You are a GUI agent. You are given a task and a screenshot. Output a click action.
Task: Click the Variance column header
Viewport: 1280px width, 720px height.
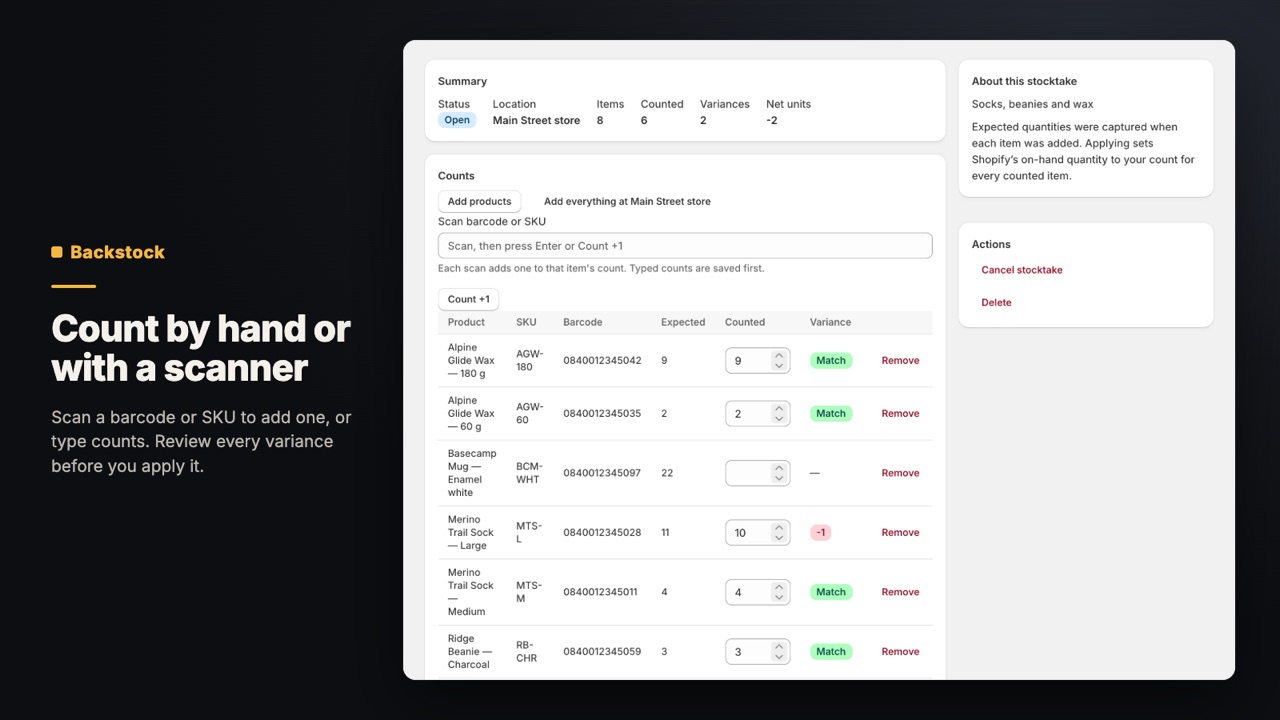click(830, 322)
